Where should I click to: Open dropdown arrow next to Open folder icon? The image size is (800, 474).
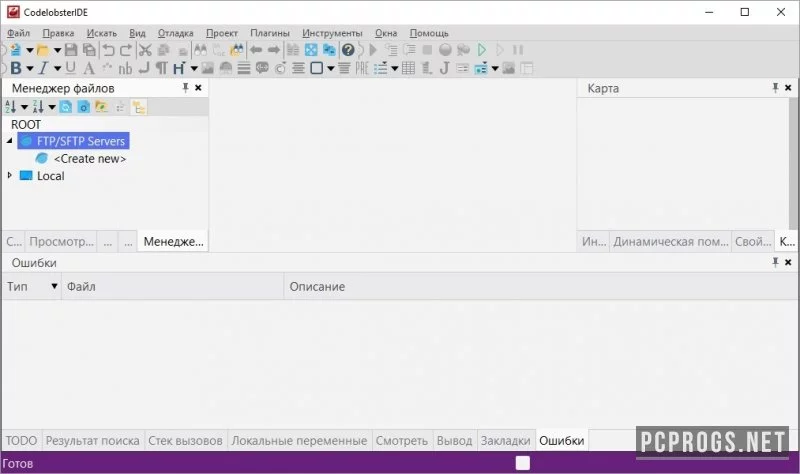click(x=57, y=50)
